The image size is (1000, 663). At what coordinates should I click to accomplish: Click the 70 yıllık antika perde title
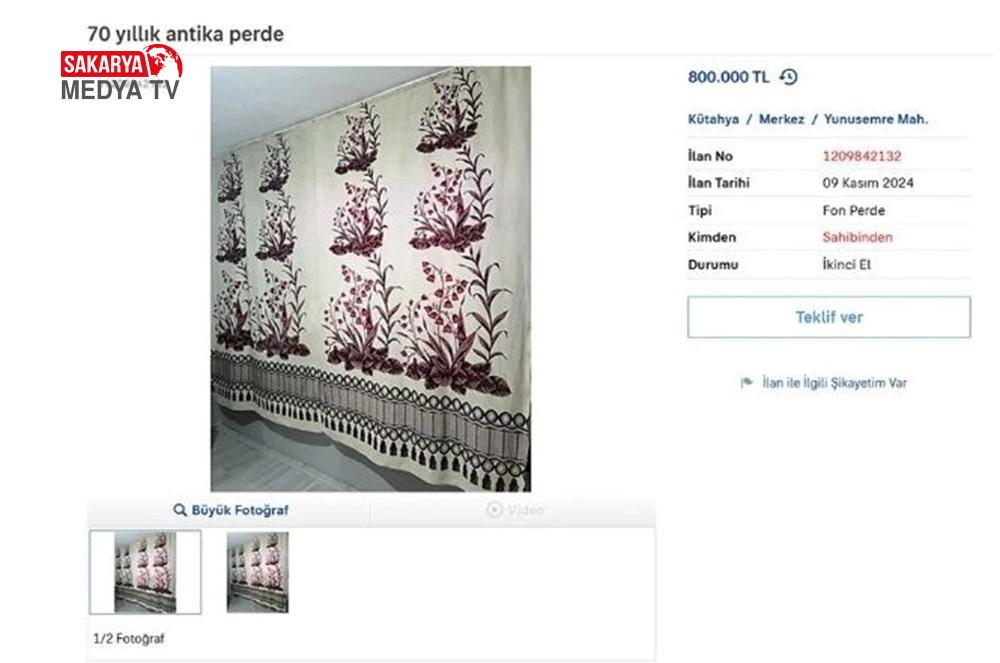186,34
